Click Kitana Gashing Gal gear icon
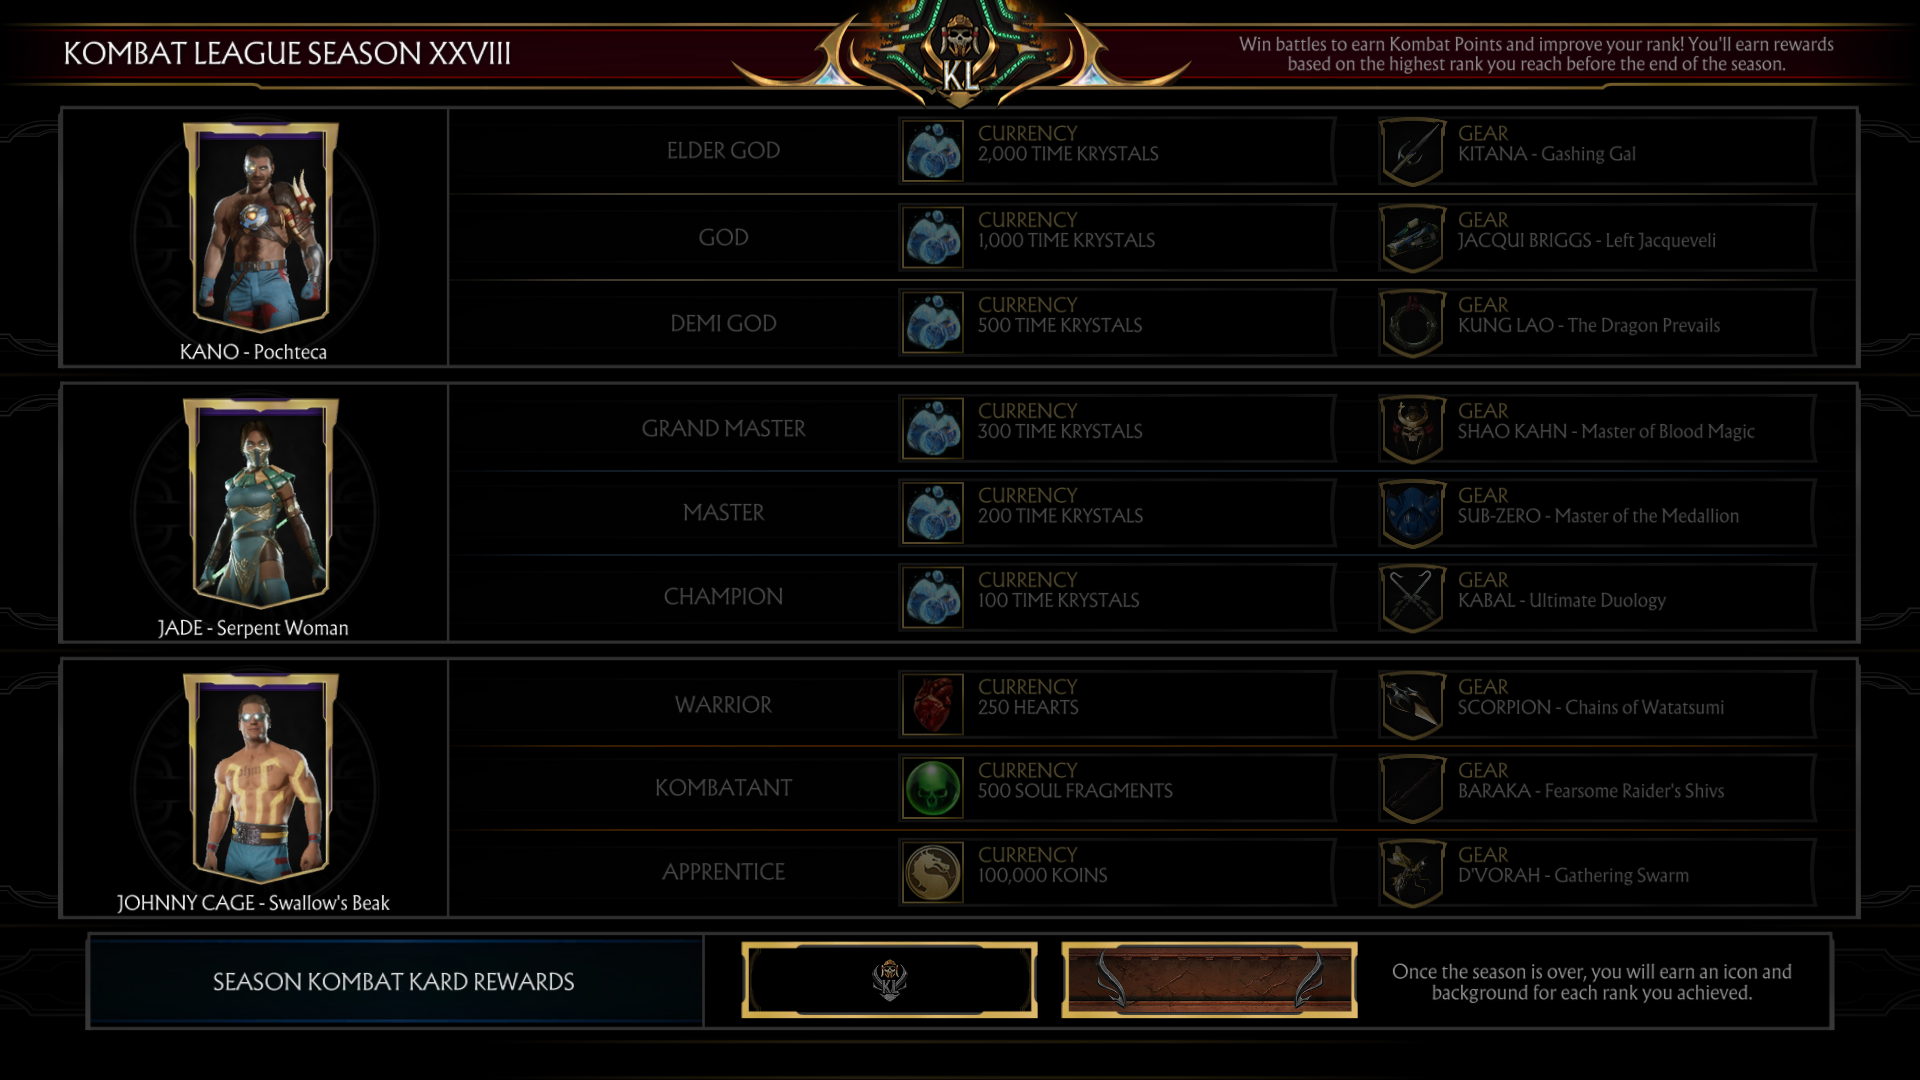This screenshot has width=1920, height=1080. [1412, 151]
